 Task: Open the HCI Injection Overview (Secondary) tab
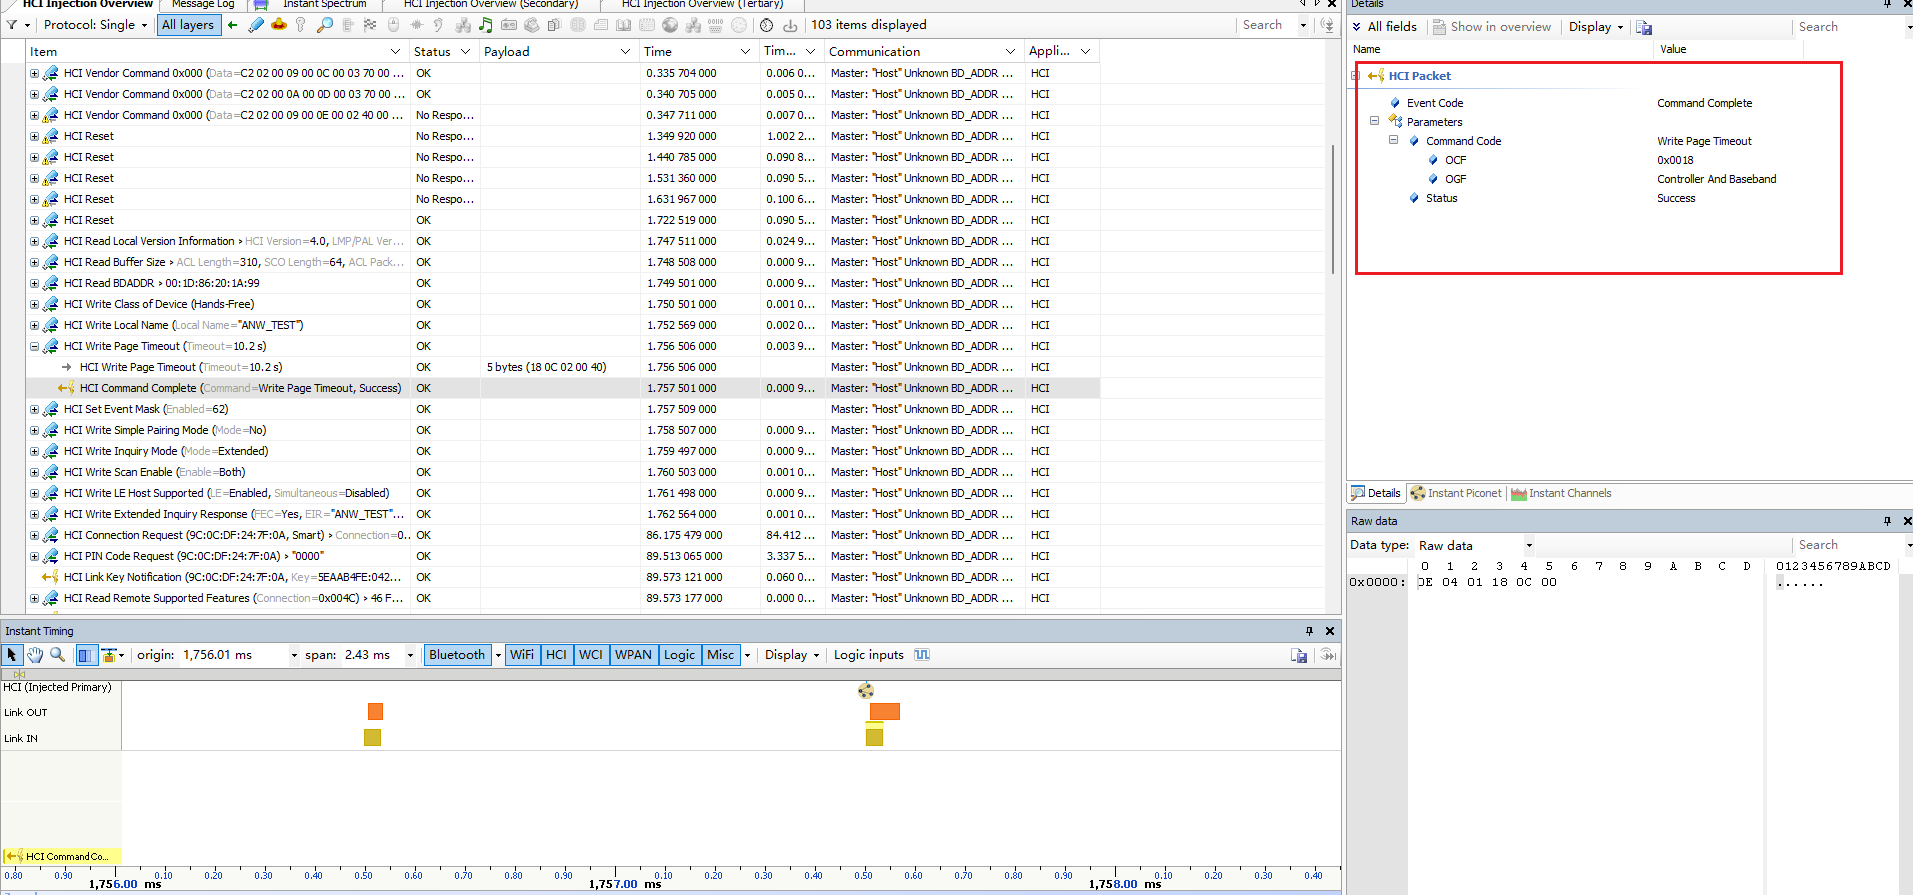point(491,4)
